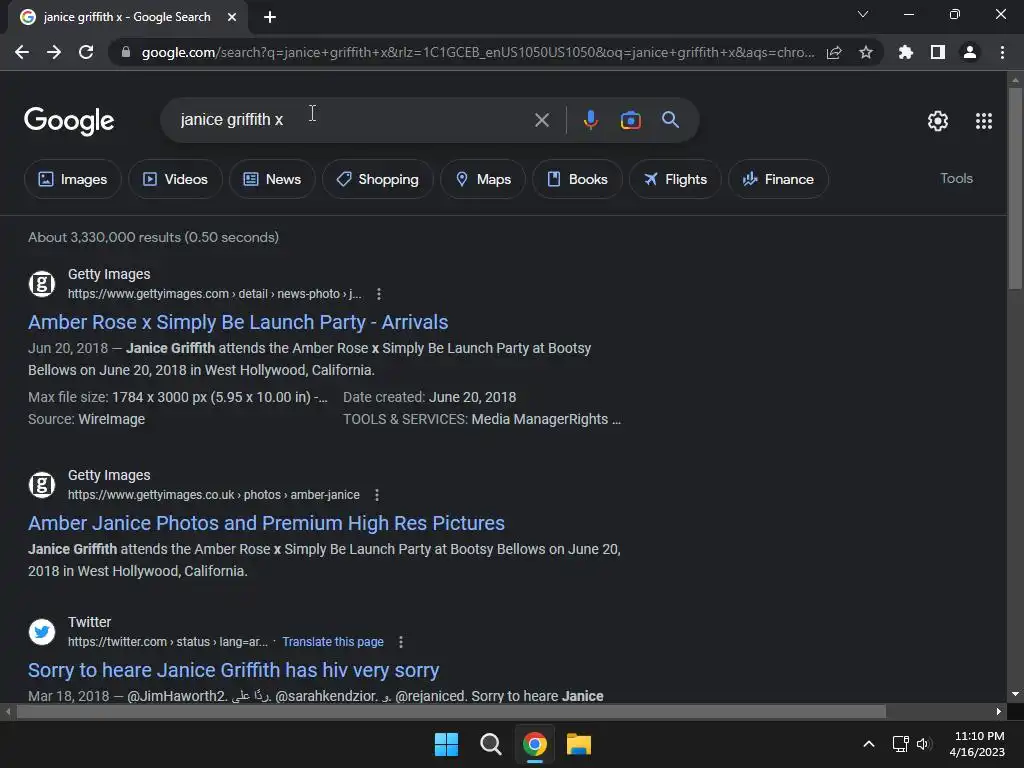Click the vertical scrollbar thumb
Image resolution: width=1024 pixels, height=768 pixels.
coord(1015,187)
